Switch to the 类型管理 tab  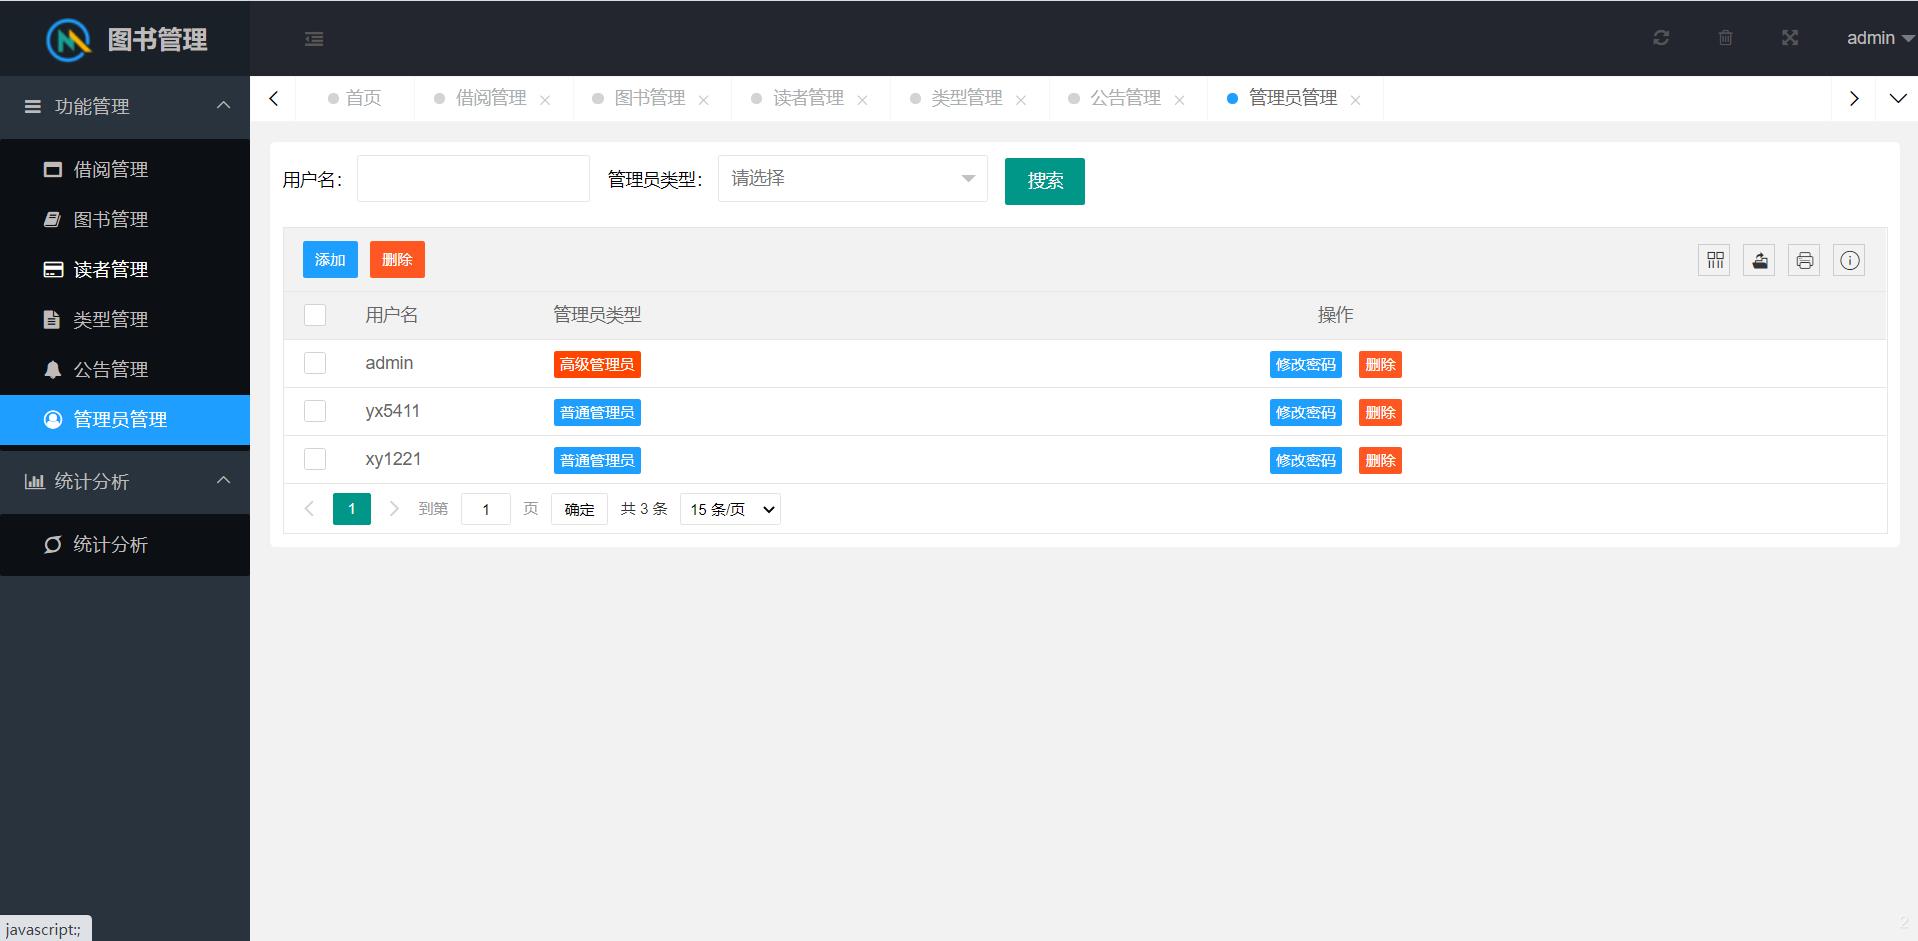tap(966, 98)
